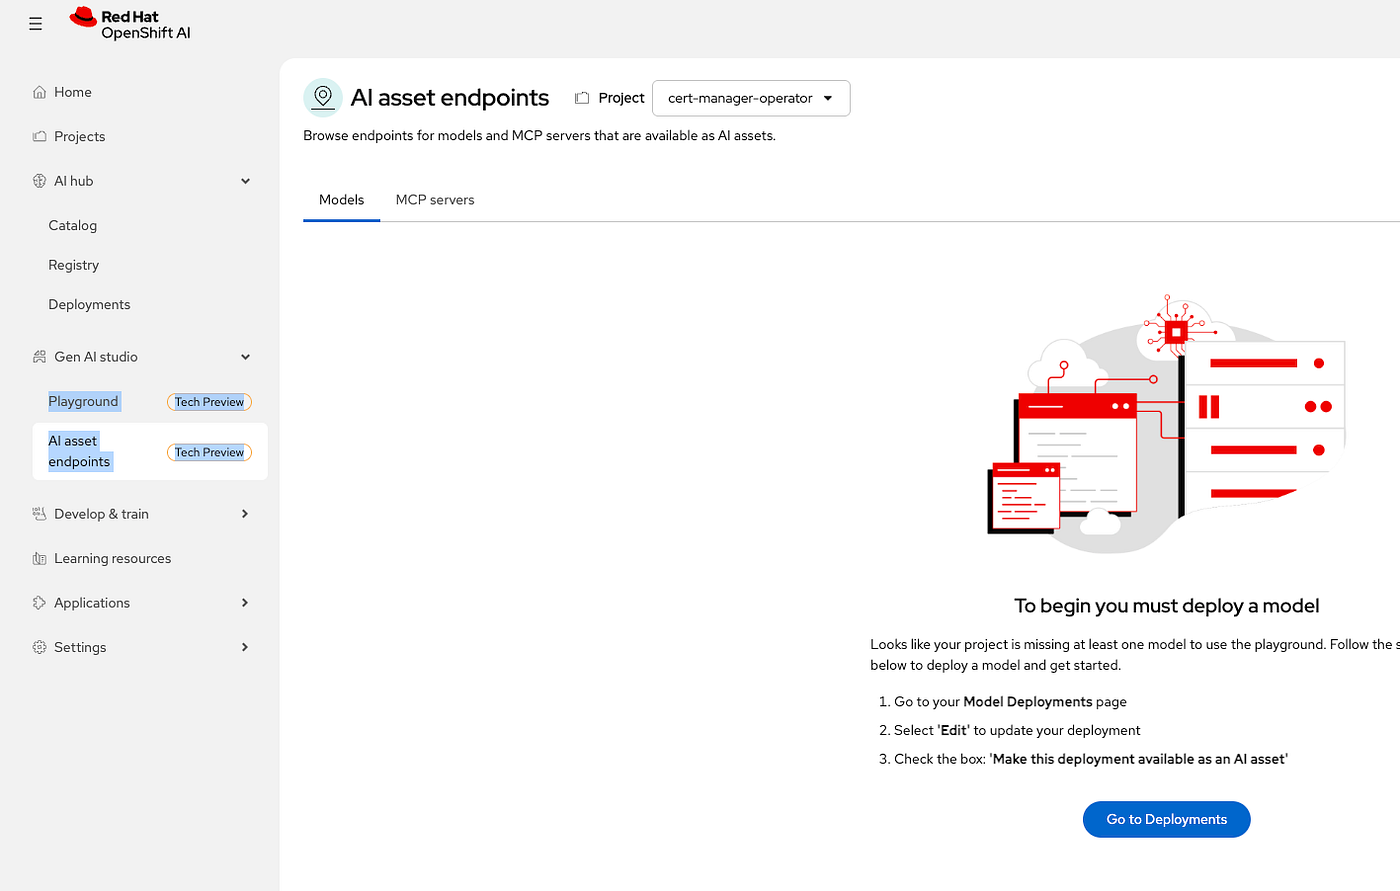Image resolution: width=1400 pixels, height=891 pixels.
Task: Click the 'Check the box' step text
Action: 1091,760
